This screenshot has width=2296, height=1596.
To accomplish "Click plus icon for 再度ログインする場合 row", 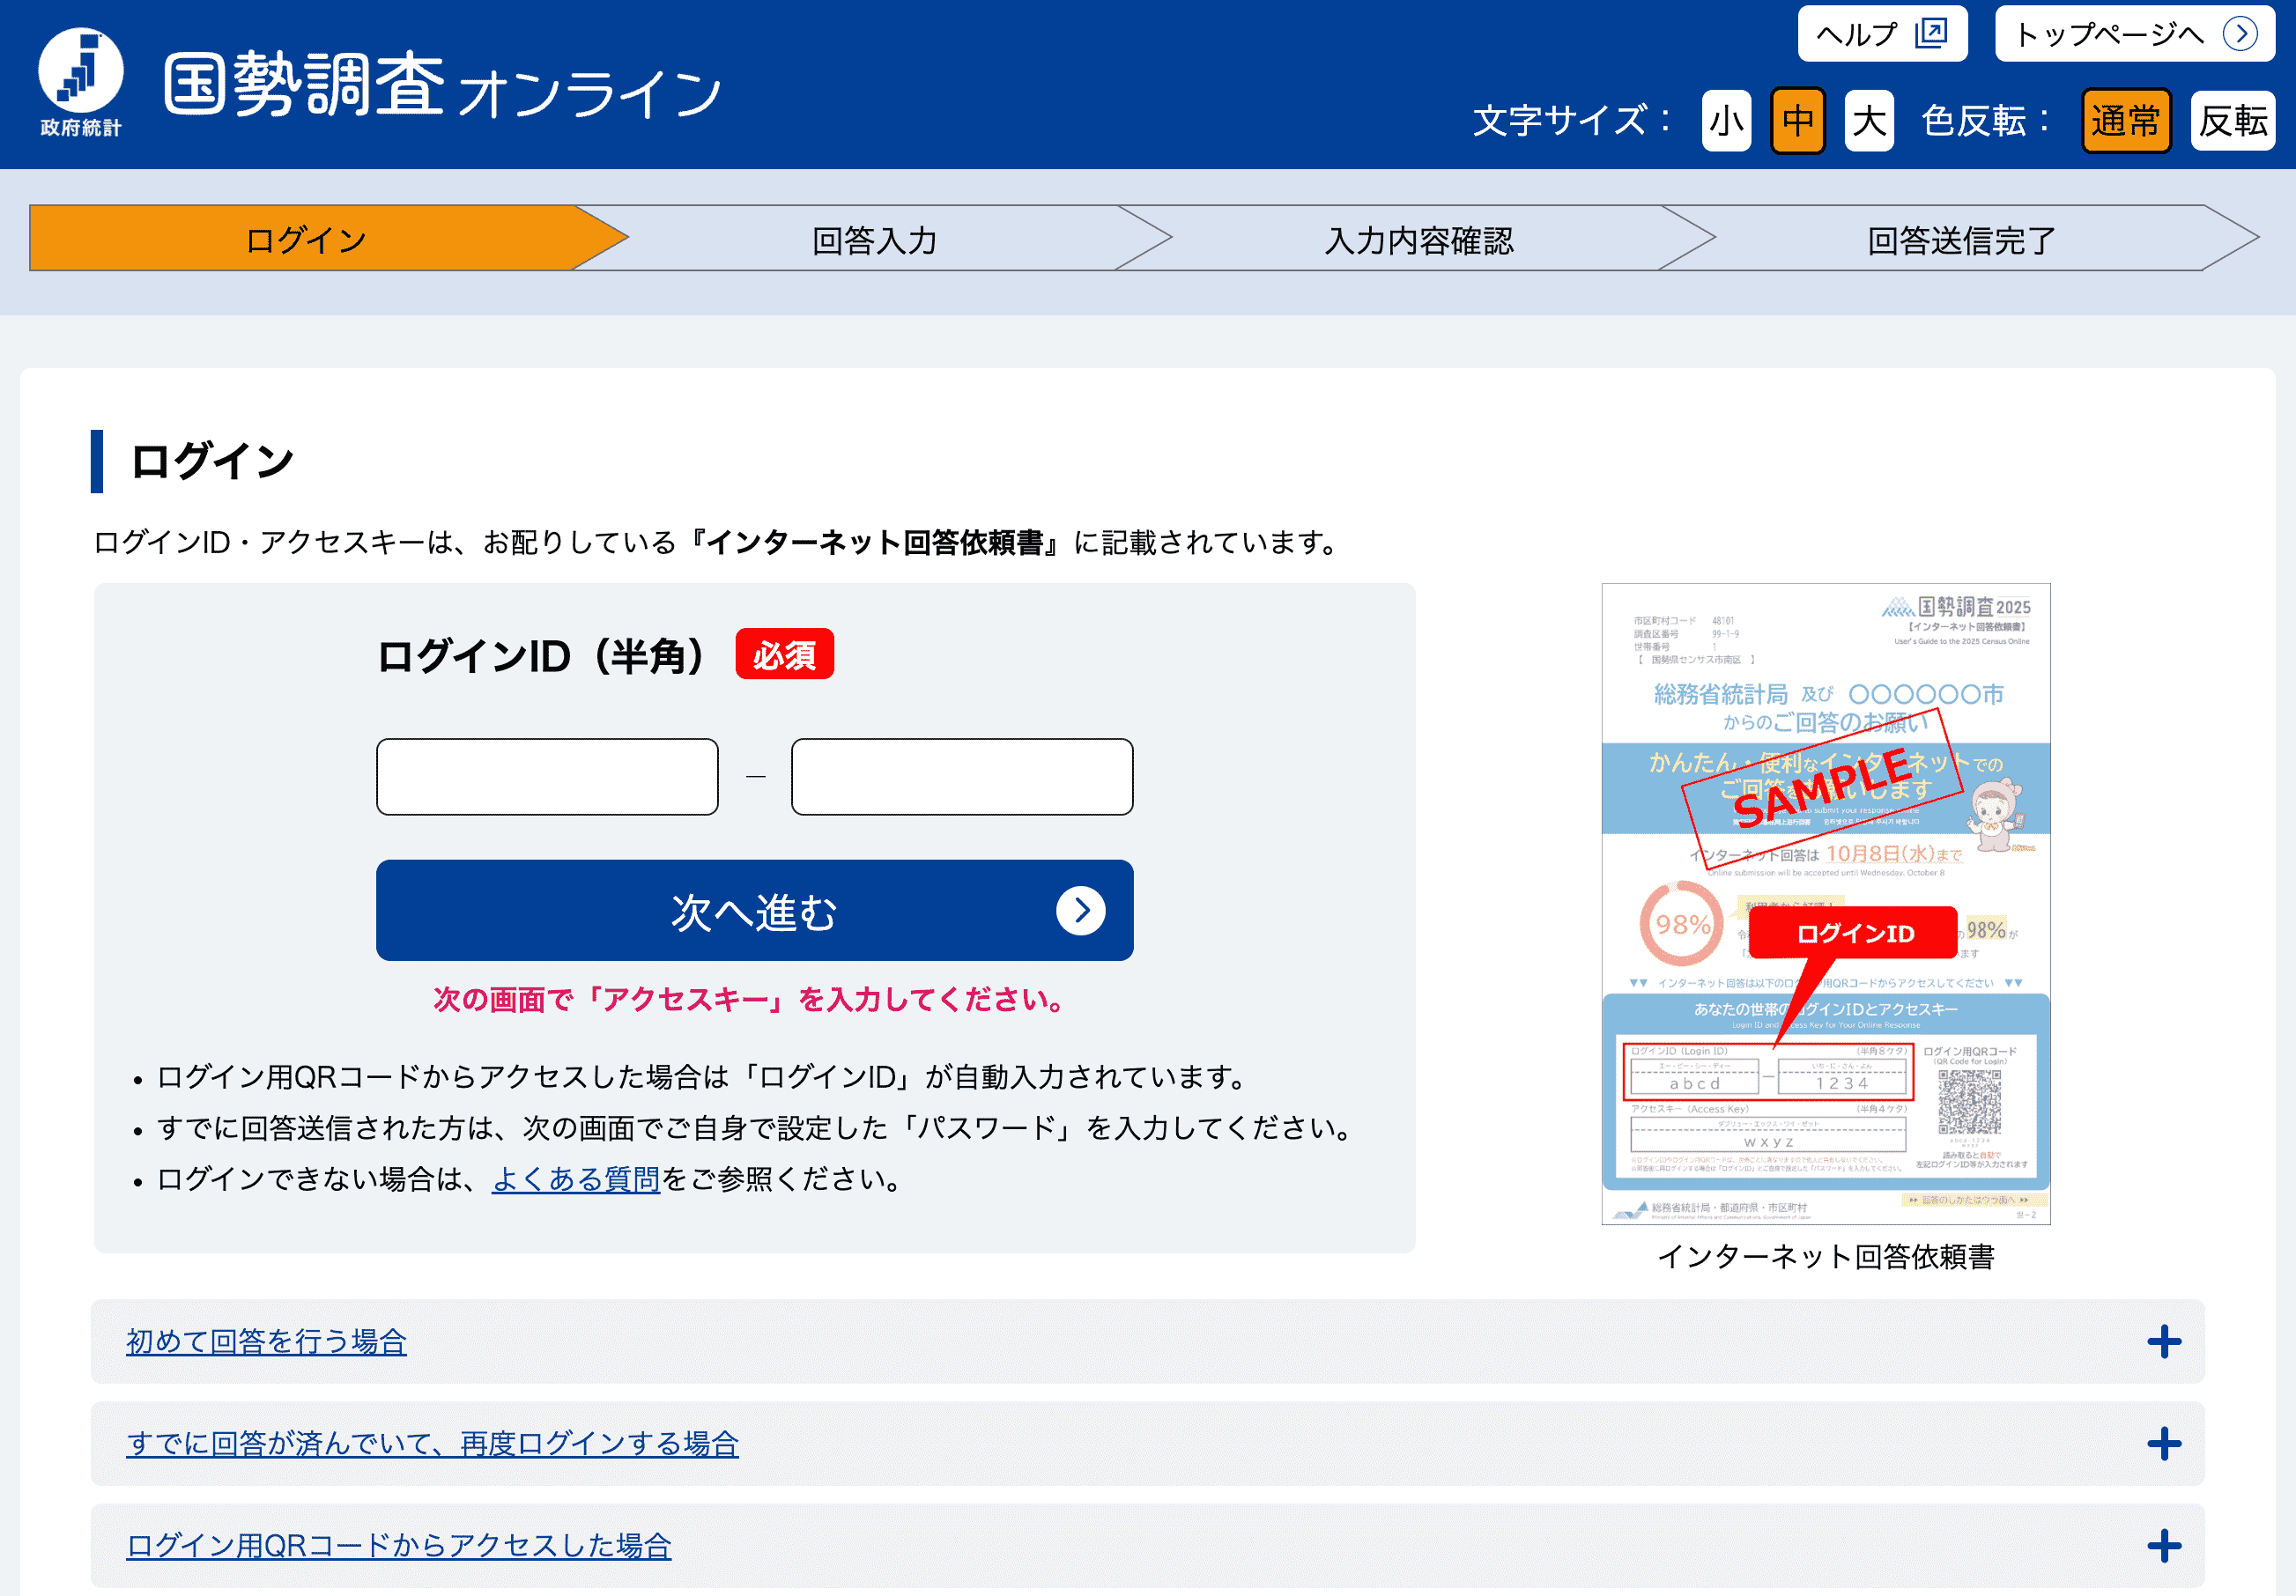I will click(2163, 1444).
